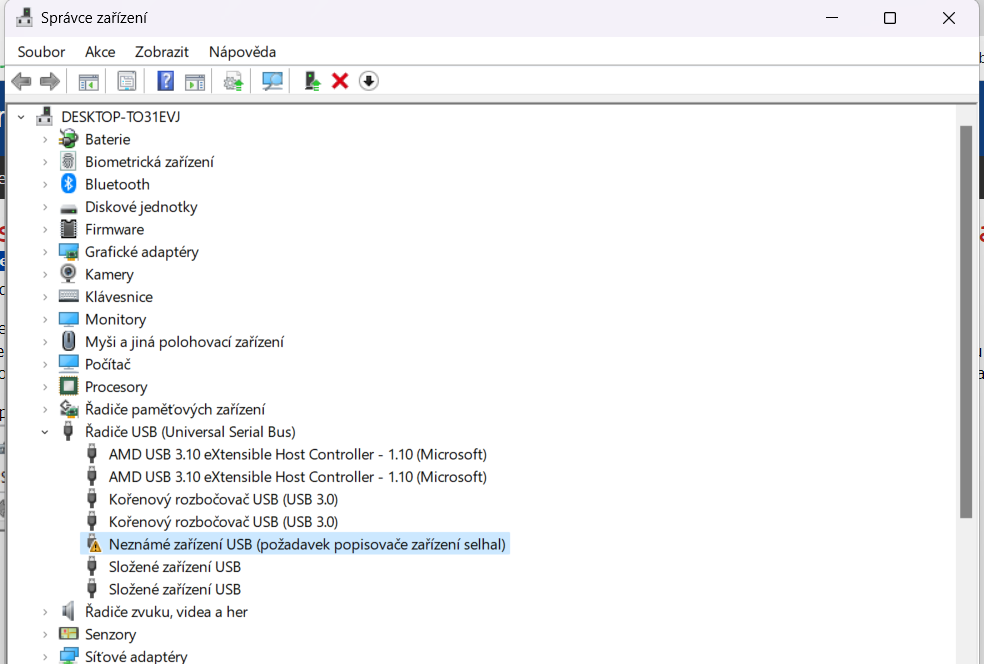Click the Řadiče zvuku speaker icon
This screenshot has width=984, height=664.
pyautogui.click(x=68, y=611)
